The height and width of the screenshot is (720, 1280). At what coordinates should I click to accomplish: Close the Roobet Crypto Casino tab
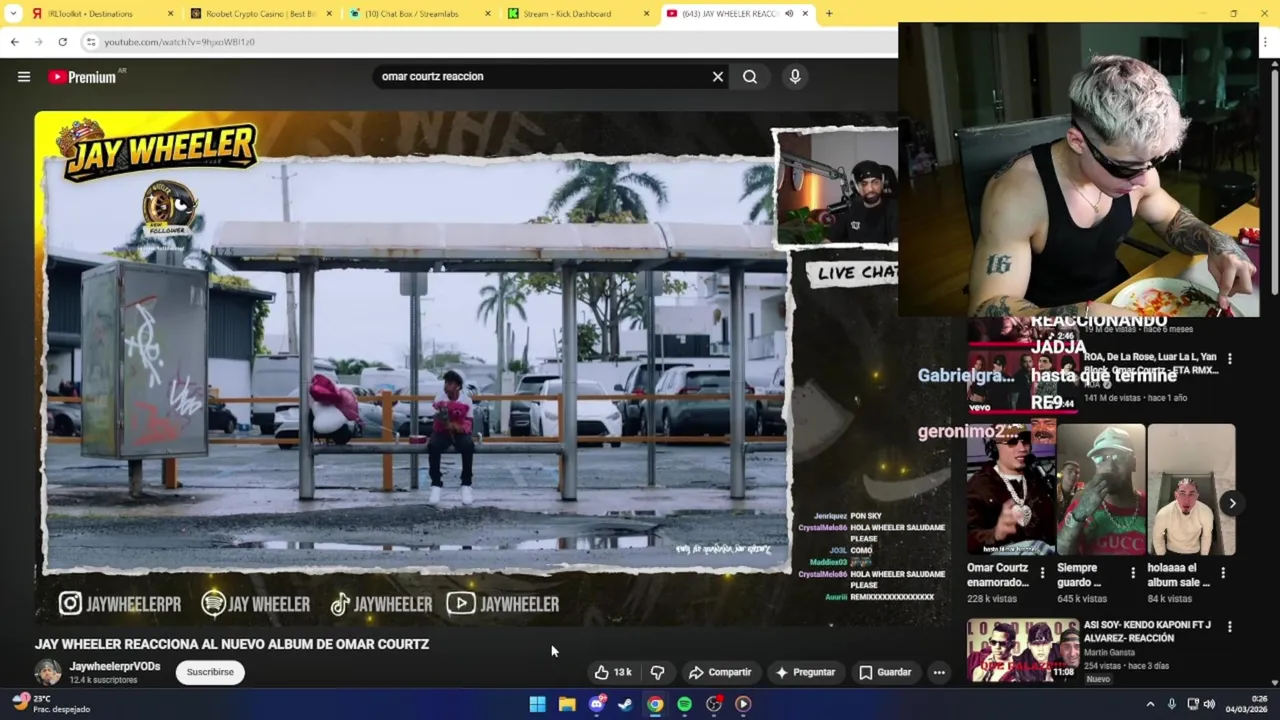coord(329,14)
